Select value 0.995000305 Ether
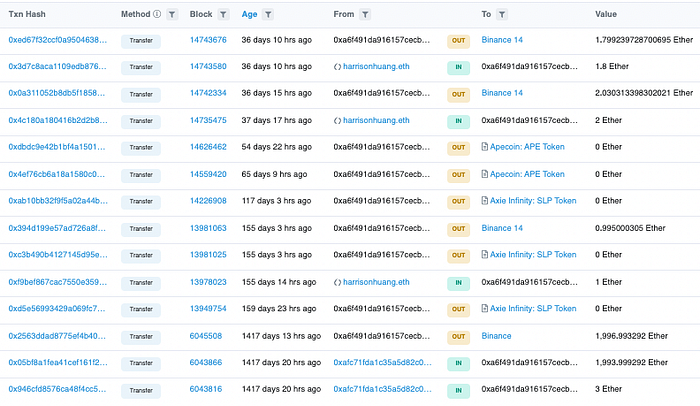 [630, 228]
